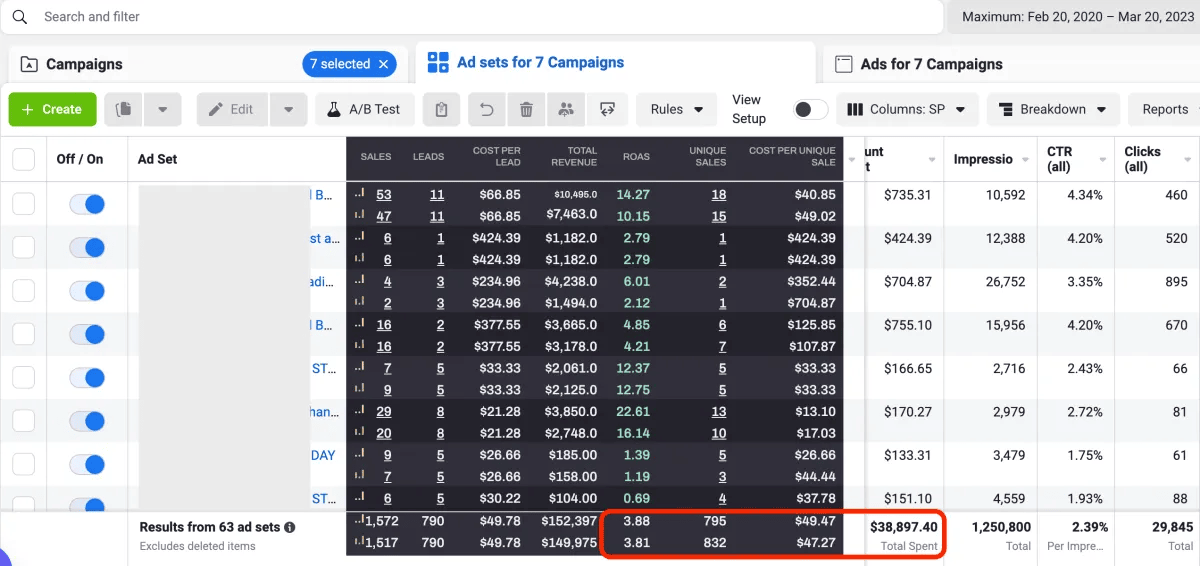Click the date range selector
Screen dimensions: 1200x566
point(1074,17)
